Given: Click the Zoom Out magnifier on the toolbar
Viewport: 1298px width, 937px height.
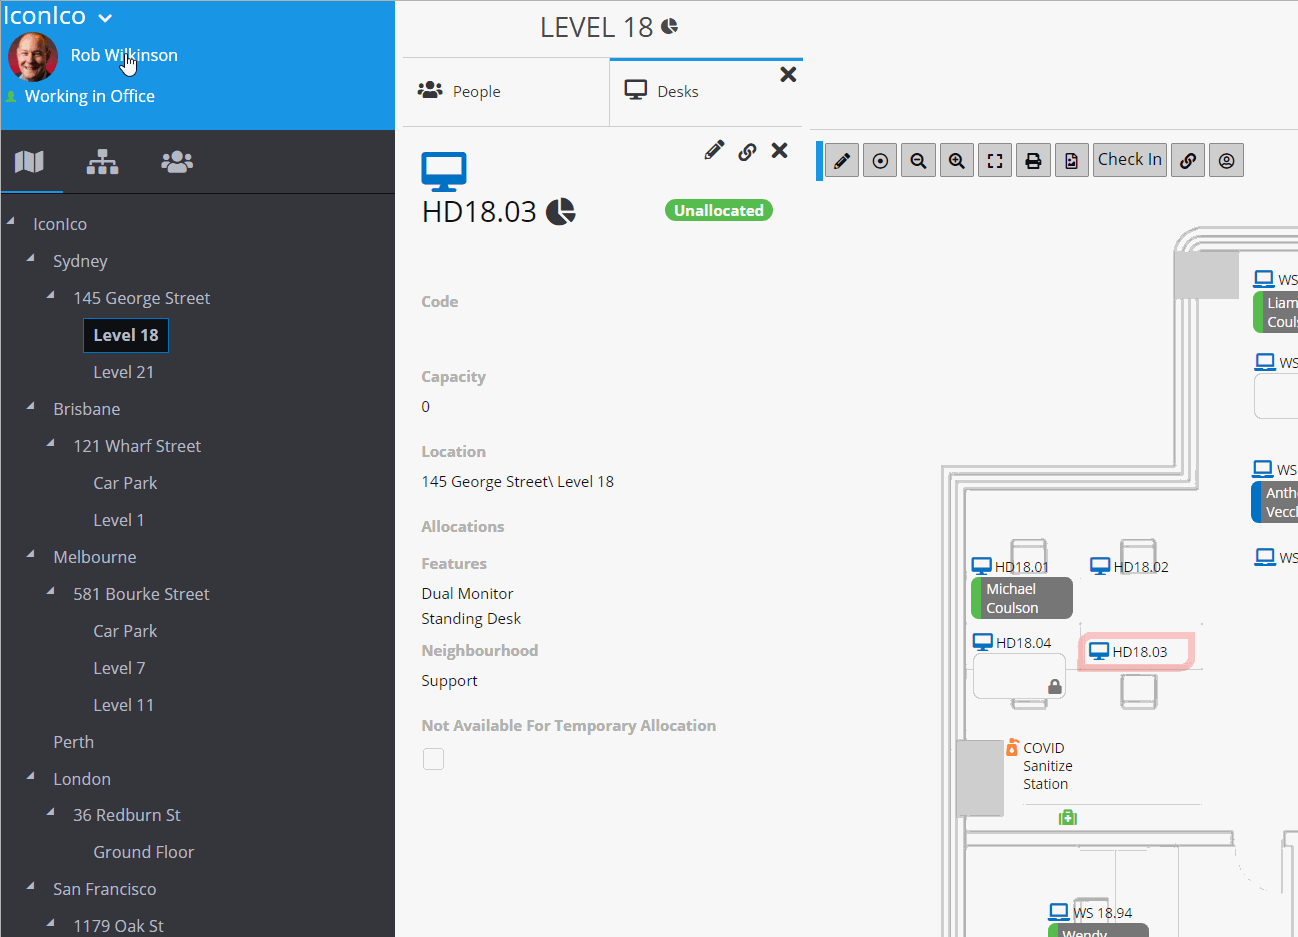Looking at the screenshot, I should [918, 160].
